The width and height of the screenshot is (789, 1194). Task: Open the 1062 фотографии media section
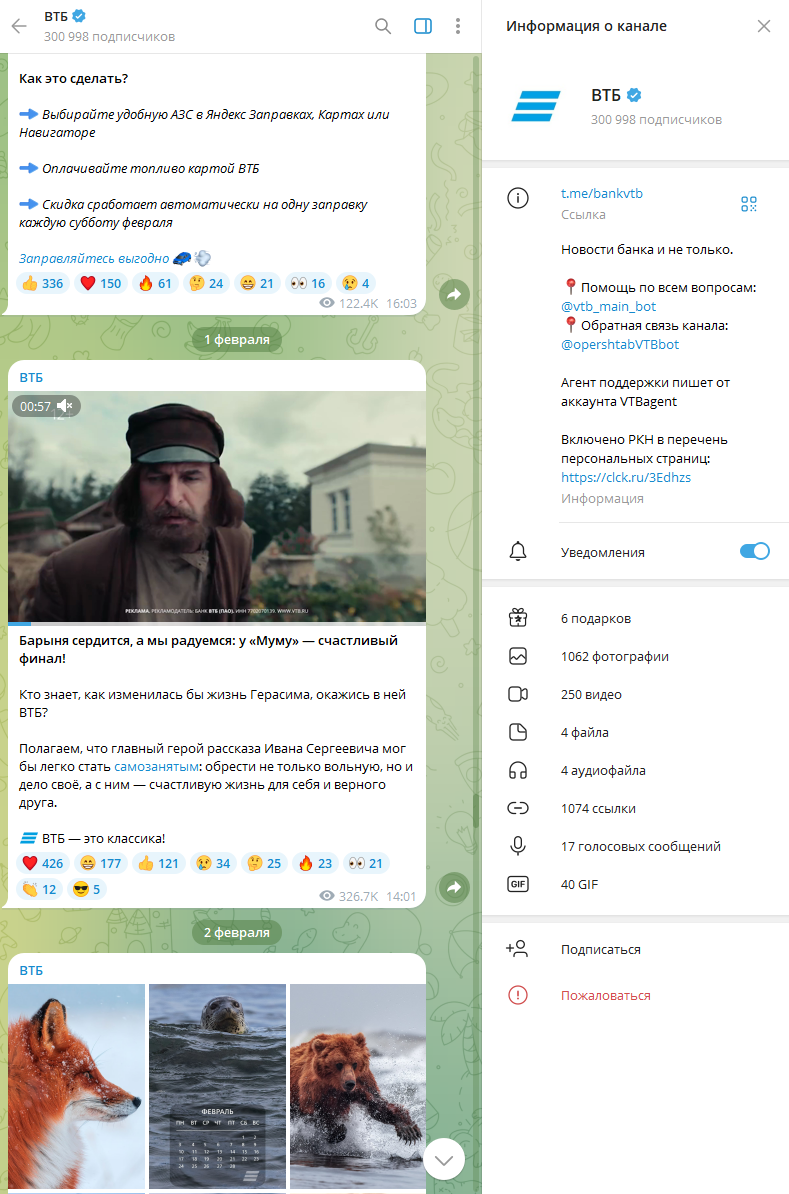[x=635, y=656]
